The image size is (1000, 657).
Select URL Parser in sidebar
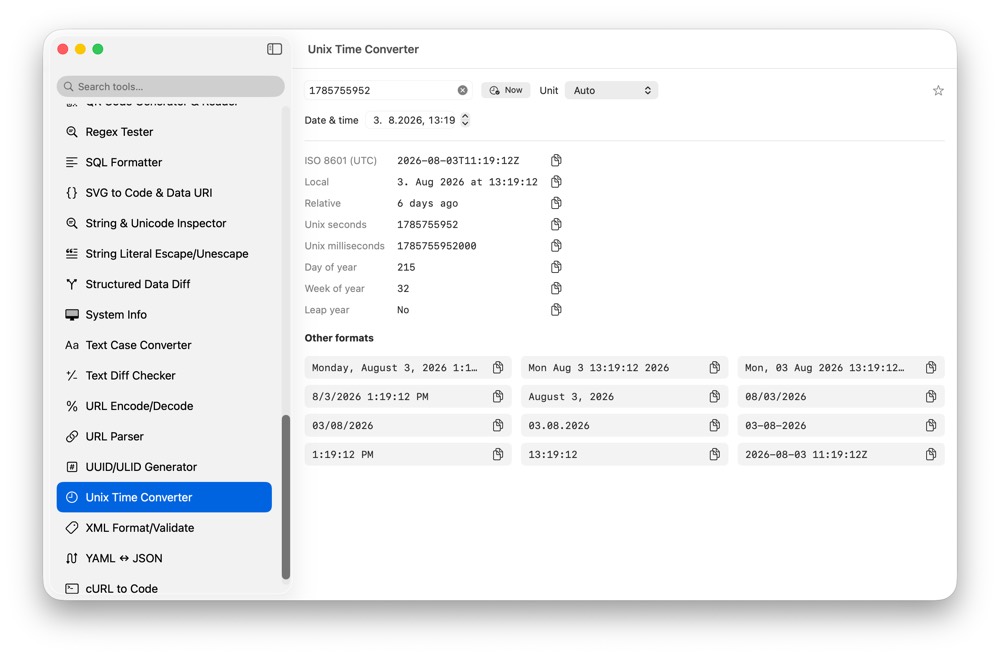point(164,436)
